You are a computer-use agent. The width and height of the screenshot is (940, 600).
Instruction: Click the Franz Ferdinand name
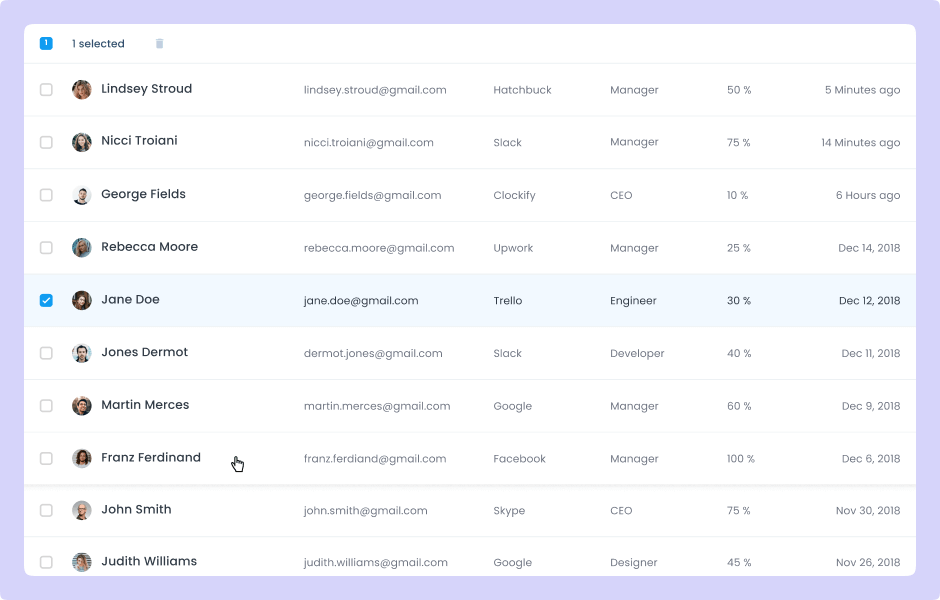151,458
